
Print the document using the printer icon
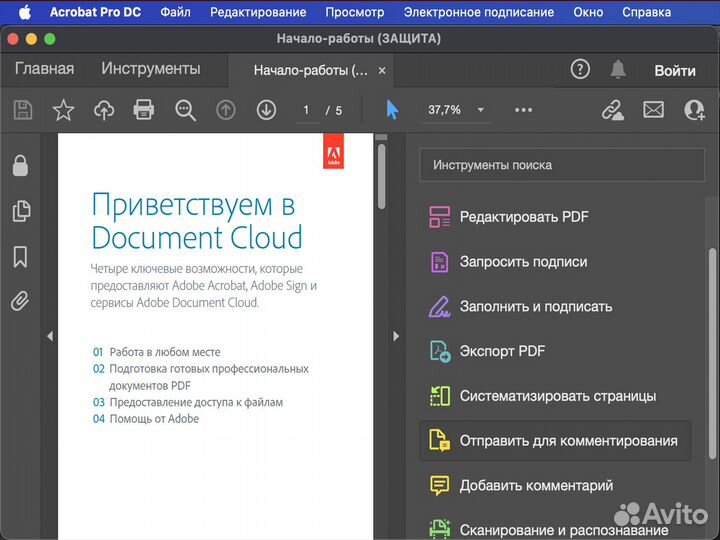144,110
